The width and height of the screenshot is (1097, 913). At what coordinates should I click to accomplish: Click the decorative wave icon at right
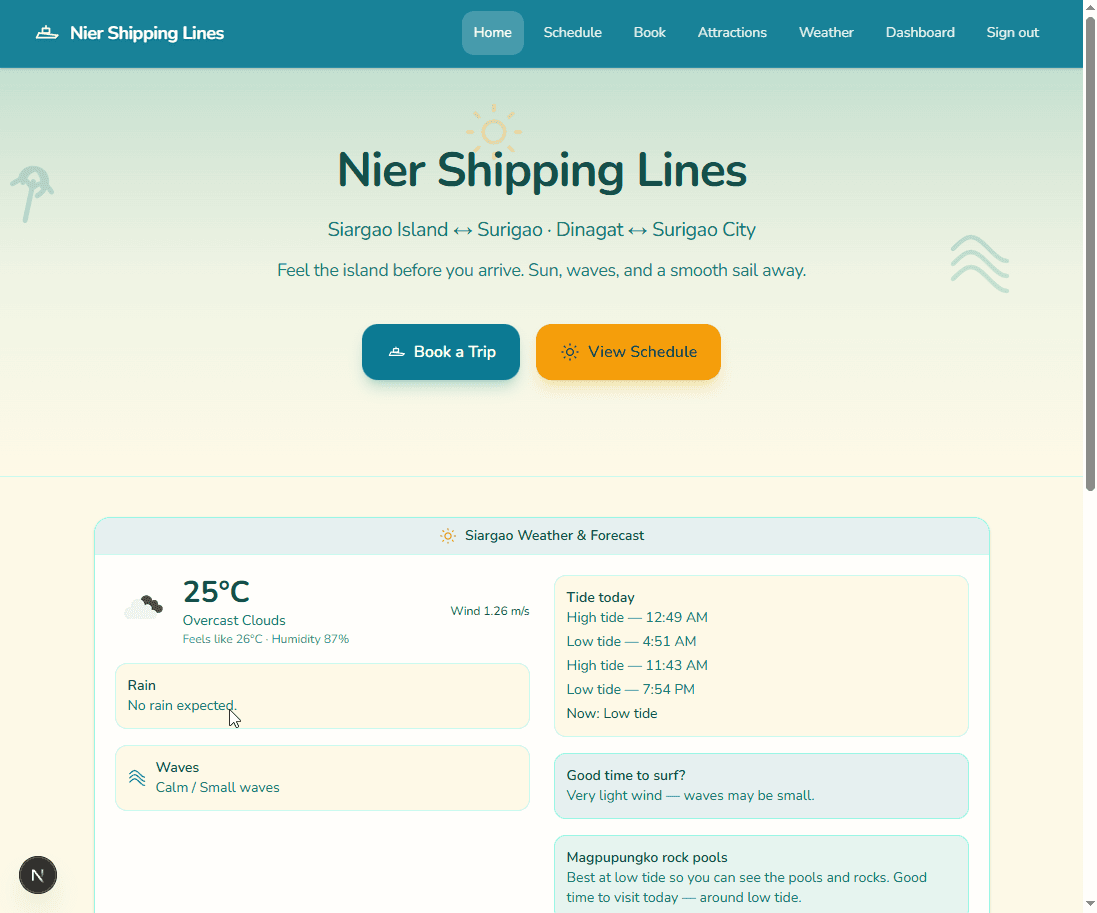[979, 264]
